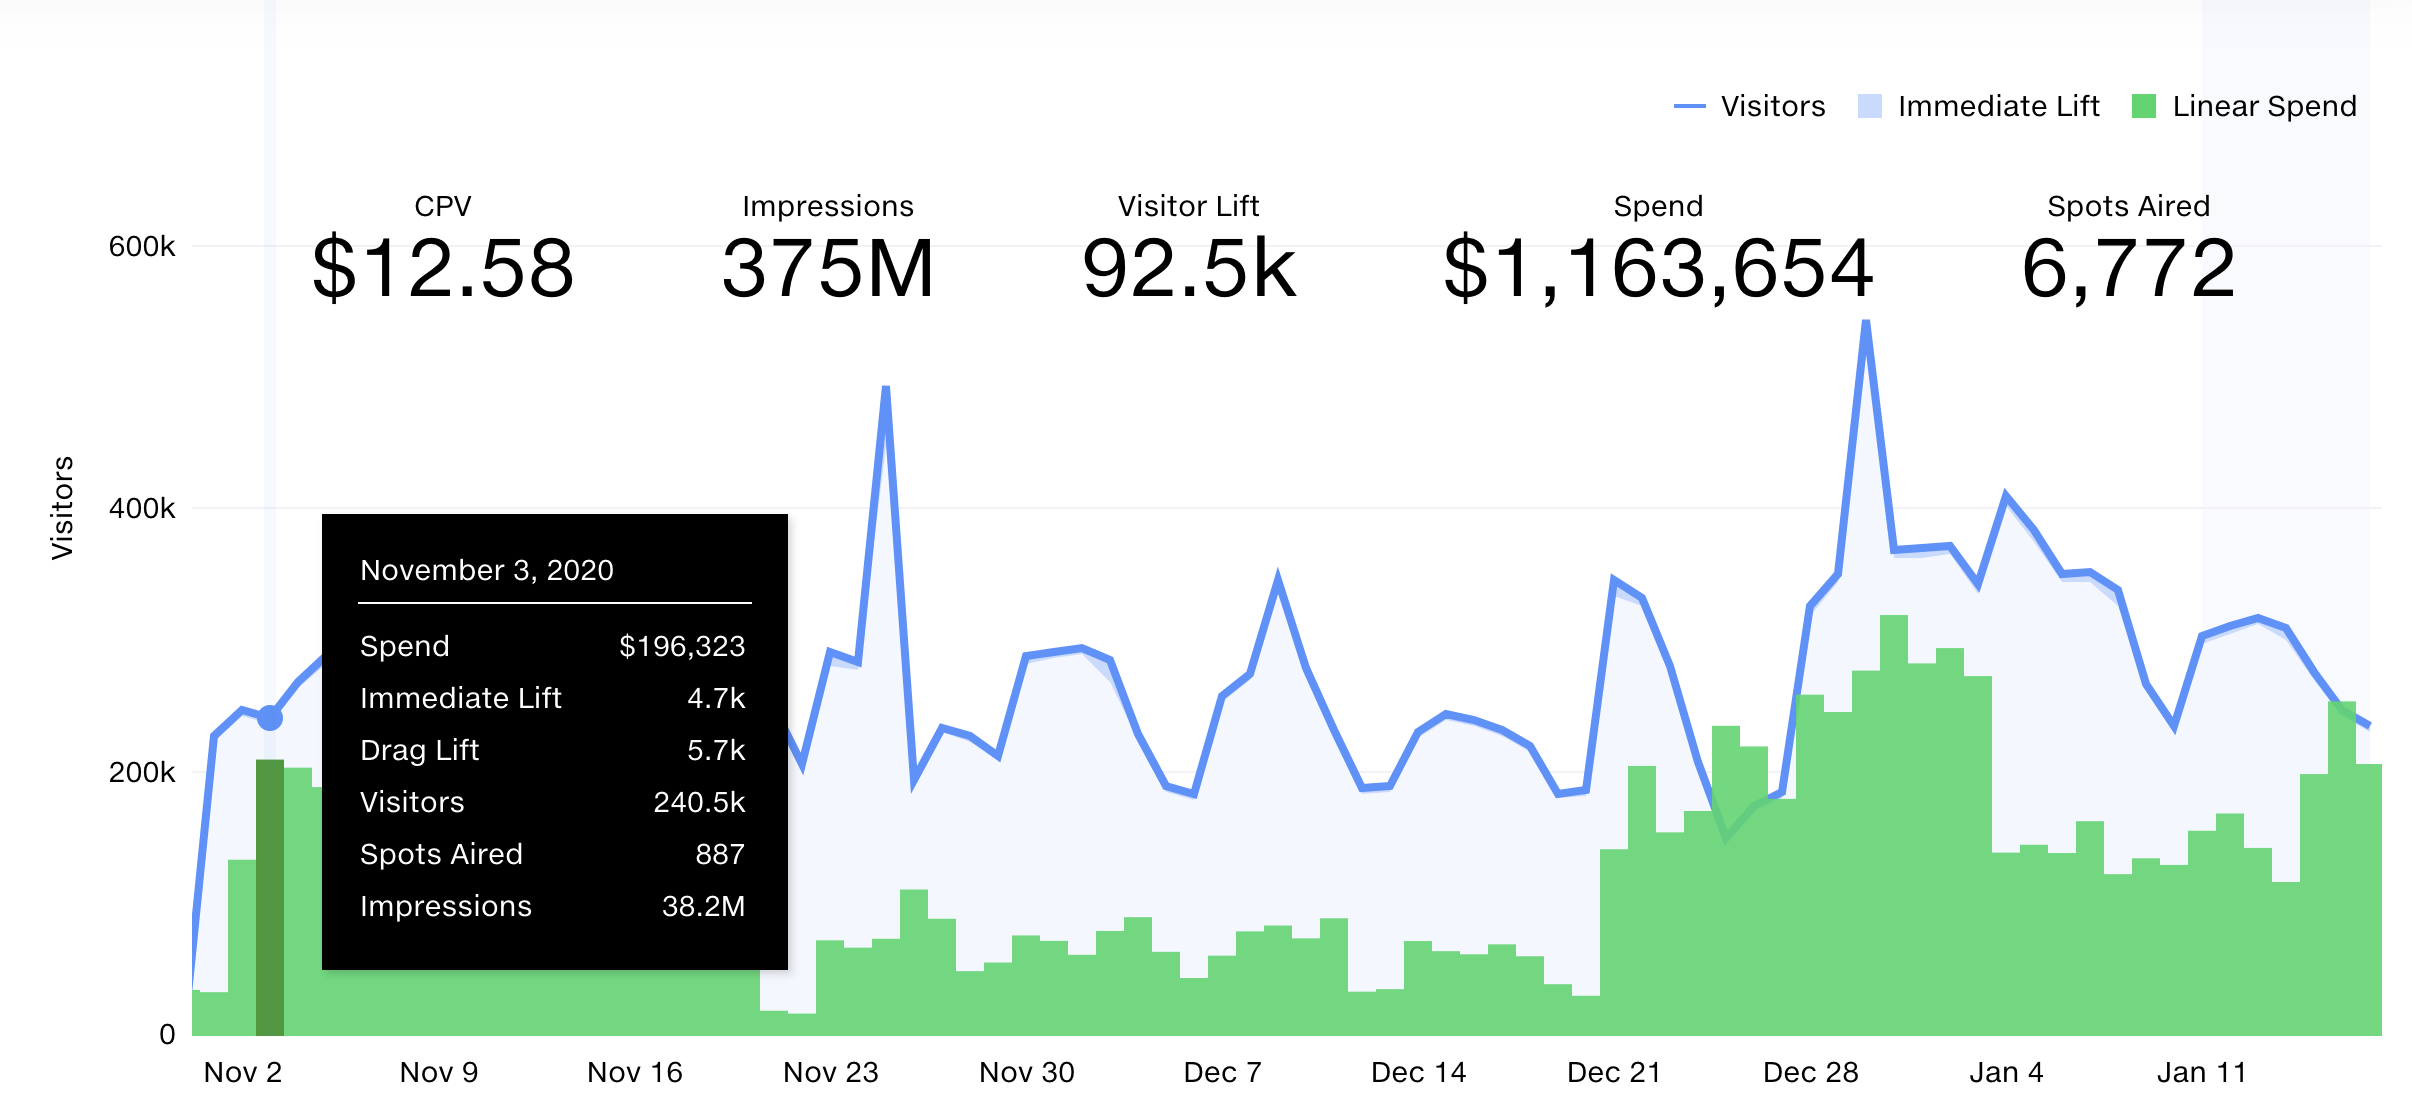Click the tallest visitors peak after Dec 28
The width and height of the screenshot is (2412, 1108).
pyautogui.click(x=1866, y=322)
